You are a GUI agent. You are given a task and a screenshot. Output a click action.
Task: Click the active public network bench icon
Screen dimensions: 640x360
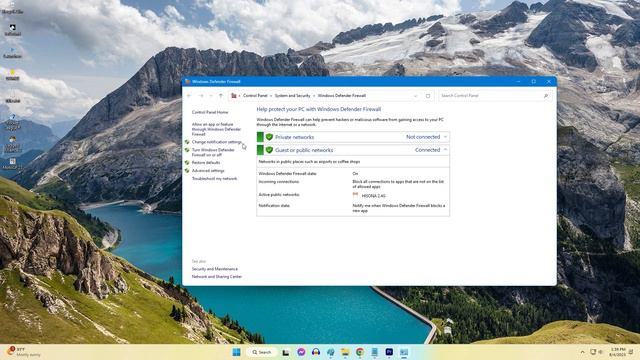click(355, 195)
